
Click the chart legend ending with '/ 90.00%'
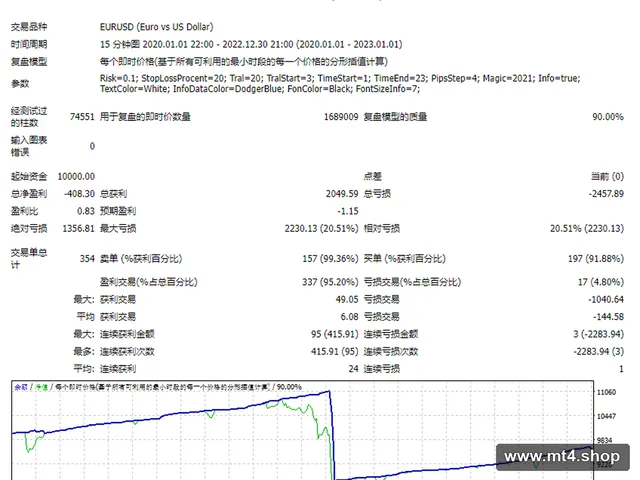click(x=158, y=387)
